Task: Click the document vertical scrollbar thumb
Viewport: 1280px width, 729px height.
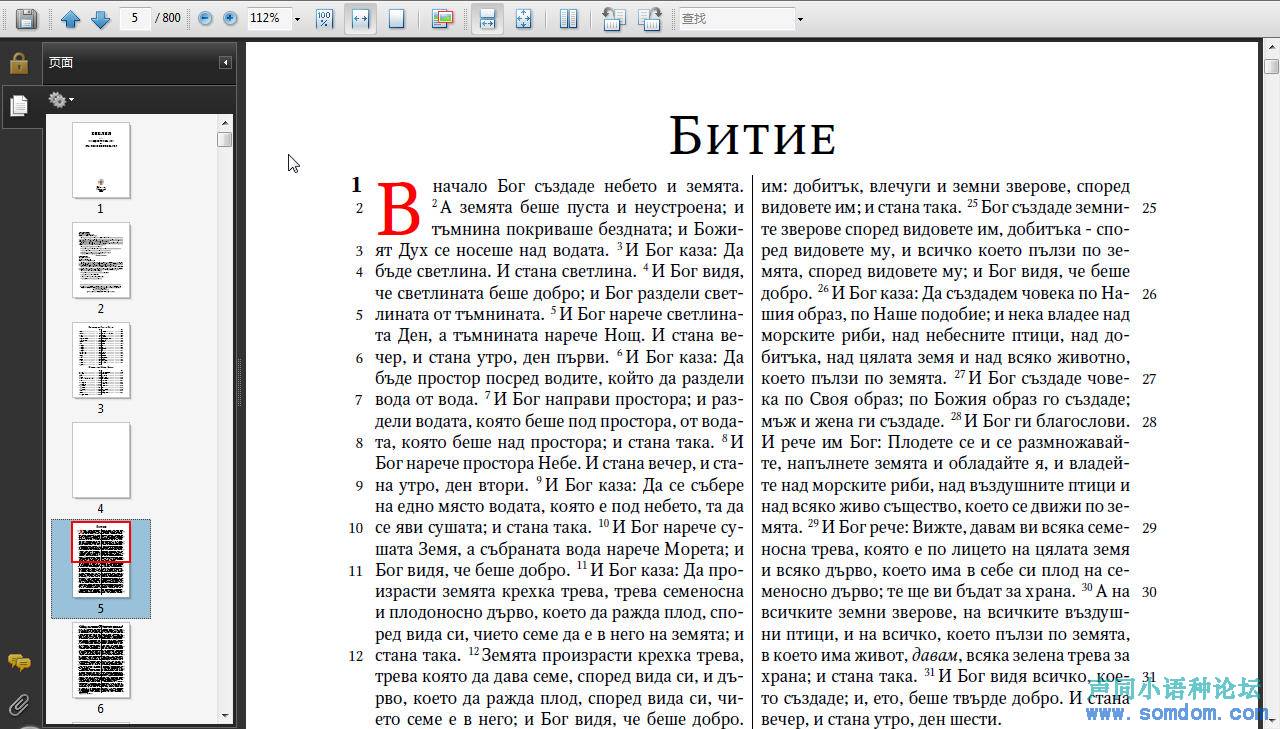Action: click(1271, 67)
